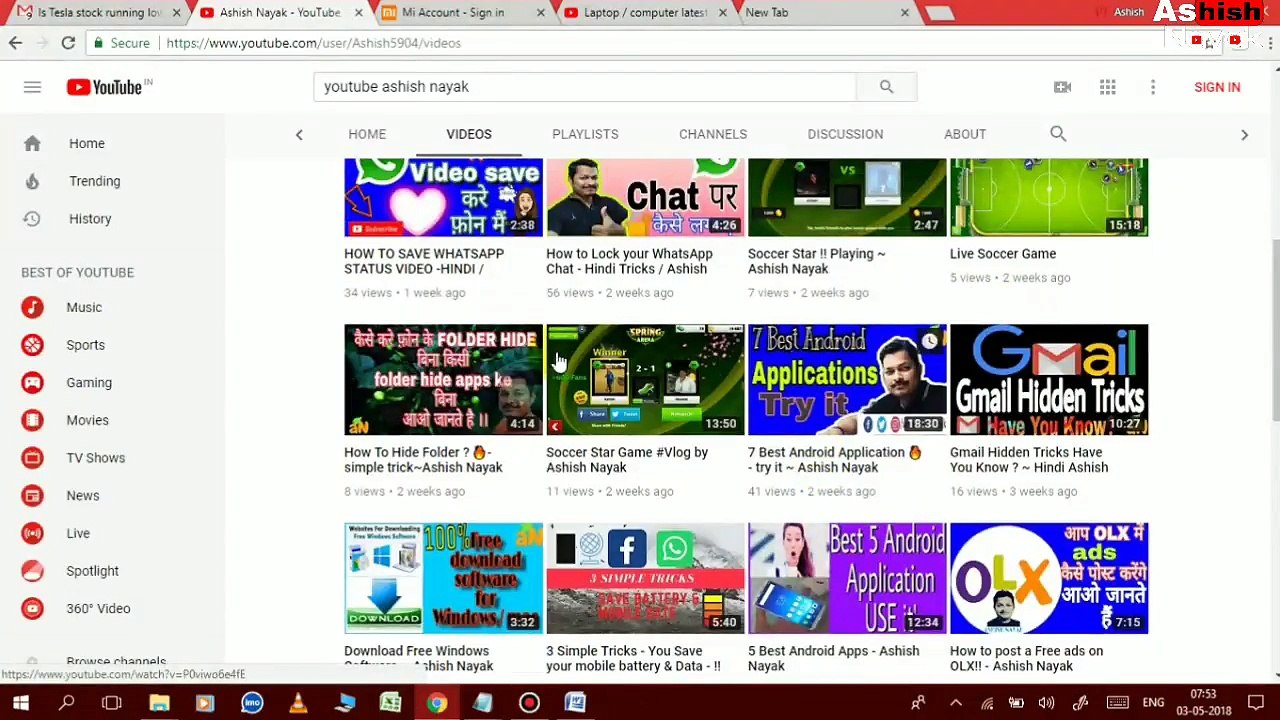Open Browse channels link
Screen dimensions: 1280x720
tap(116, 662)
